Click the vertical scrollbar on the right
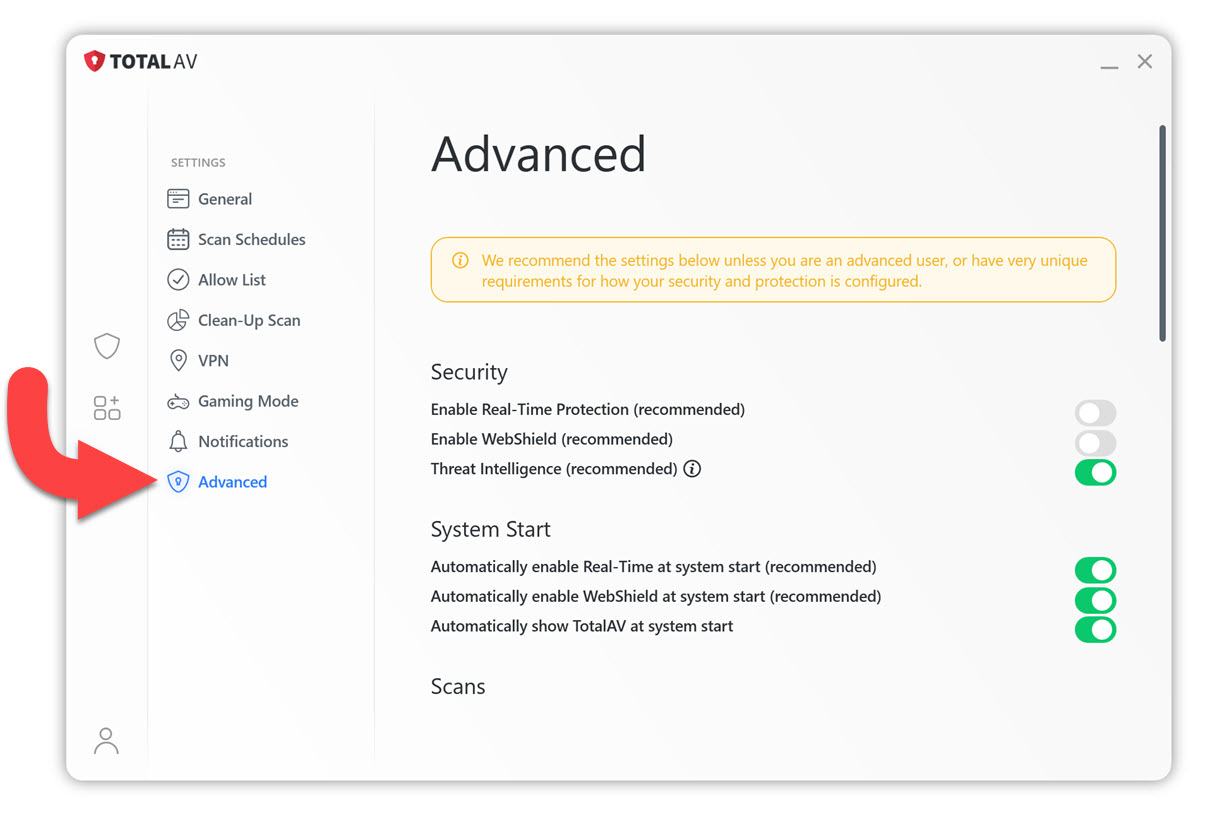Image resolution: width=1222 pixels, height=826 pixels. click(x=1162, y=233)
